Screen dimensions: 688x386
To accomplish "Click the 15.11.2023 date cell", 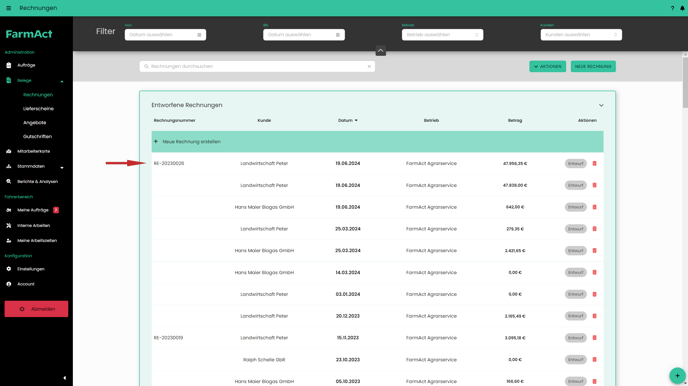I will pyautogui.click(x=348, y=338).
